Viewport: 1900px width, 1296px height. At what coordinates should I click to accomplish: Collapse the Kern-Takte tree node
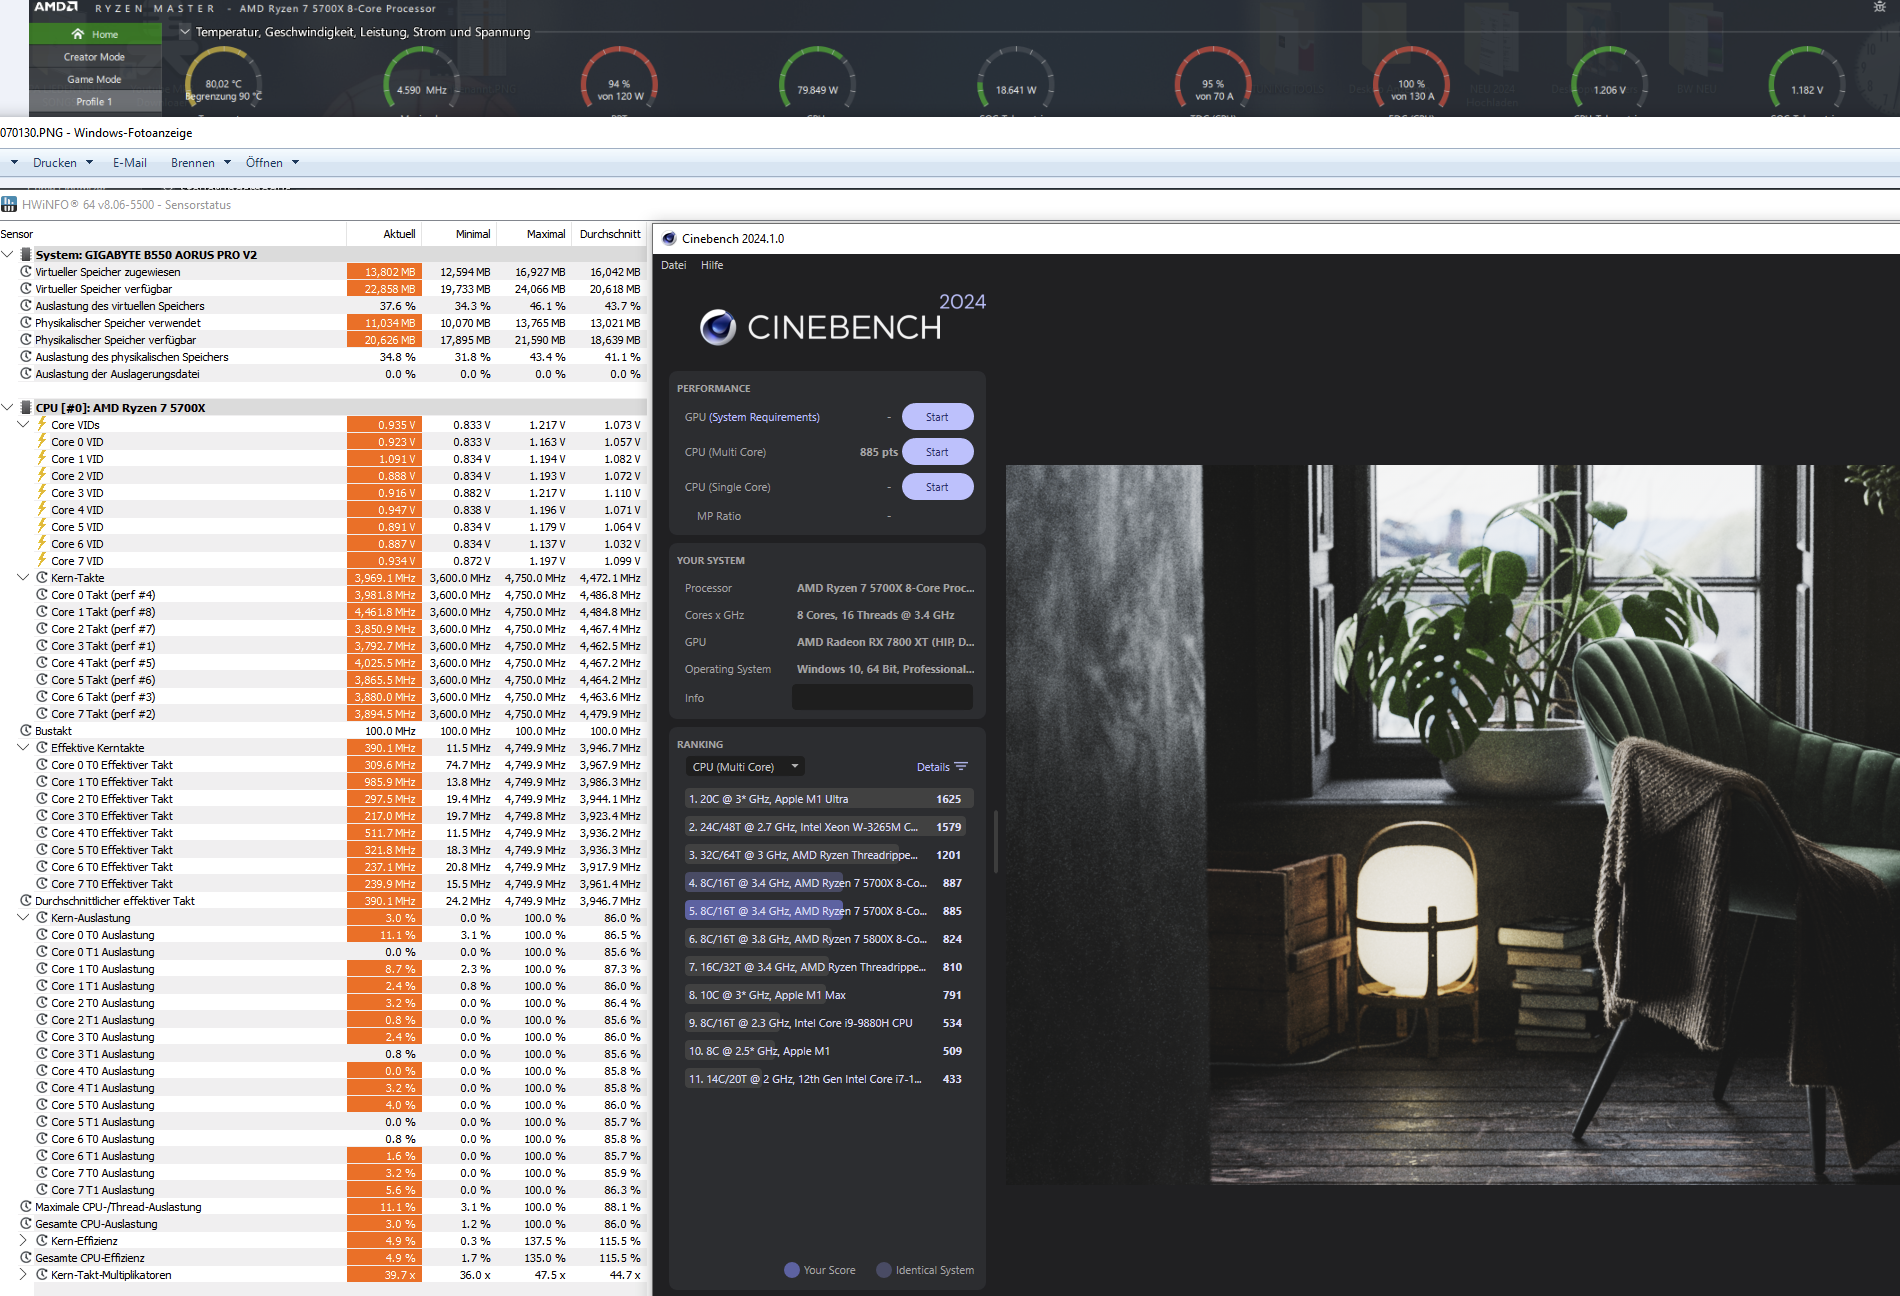click(x=23, y=578)
